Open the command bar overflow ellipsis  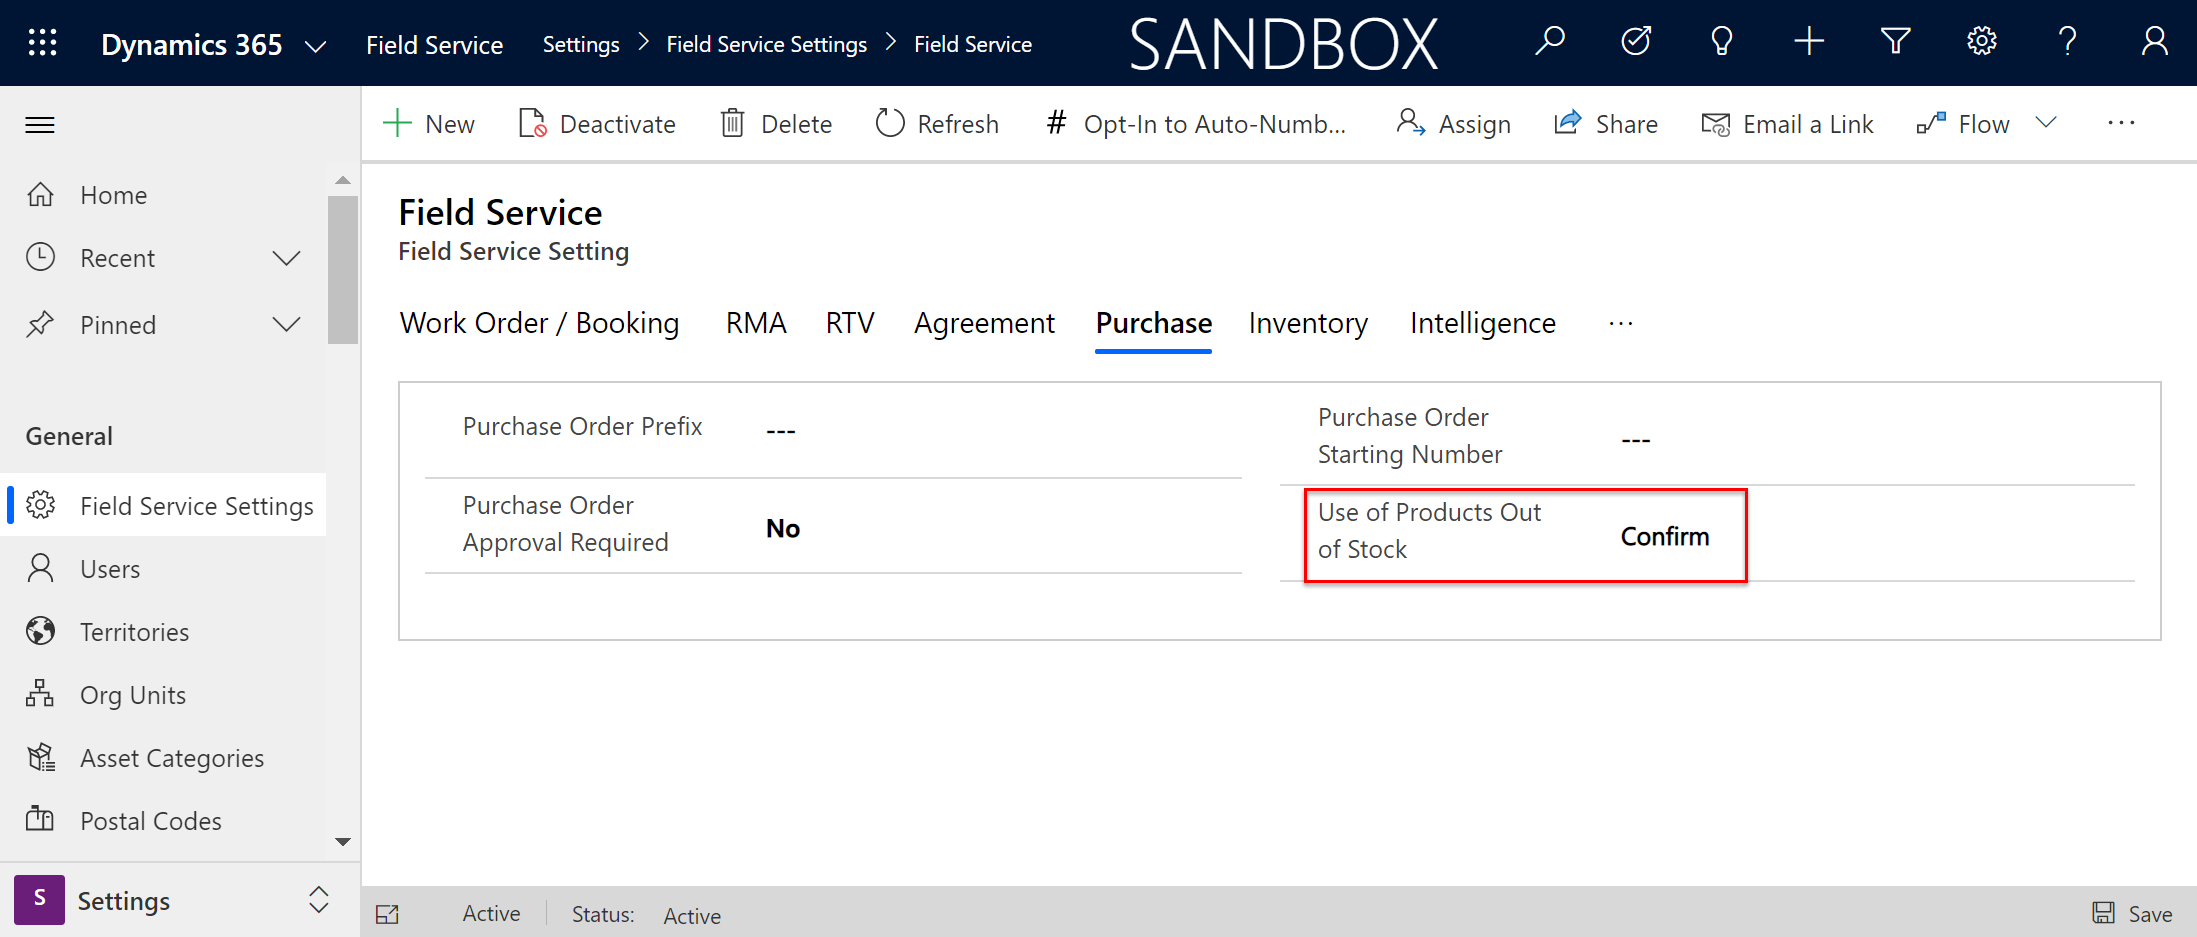click(2121, 123)
